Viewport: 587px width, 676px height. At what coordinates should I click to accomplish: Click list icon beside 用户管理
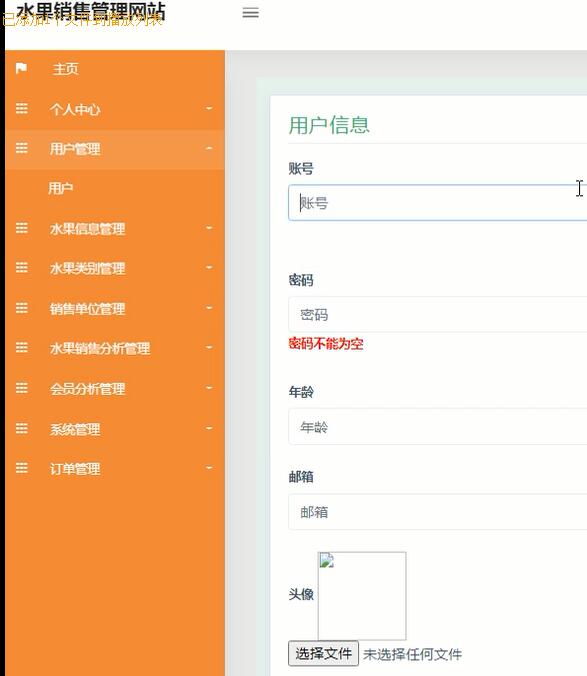coord(22,148)
